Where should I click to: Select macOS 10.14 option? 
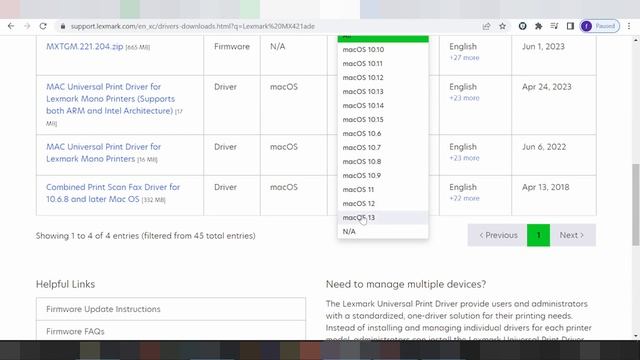click(x=383, y=105)
